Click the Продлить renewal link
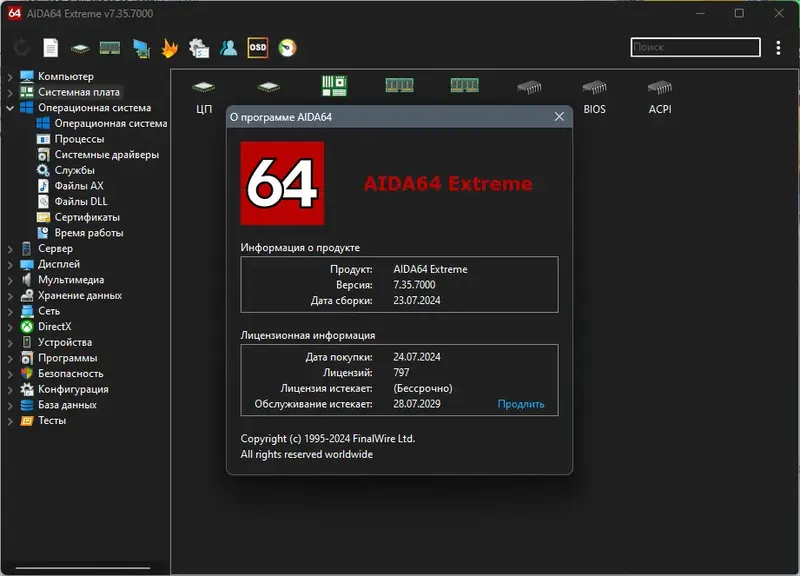This screenshot has width=800, height=576. (x=520, y=404)
